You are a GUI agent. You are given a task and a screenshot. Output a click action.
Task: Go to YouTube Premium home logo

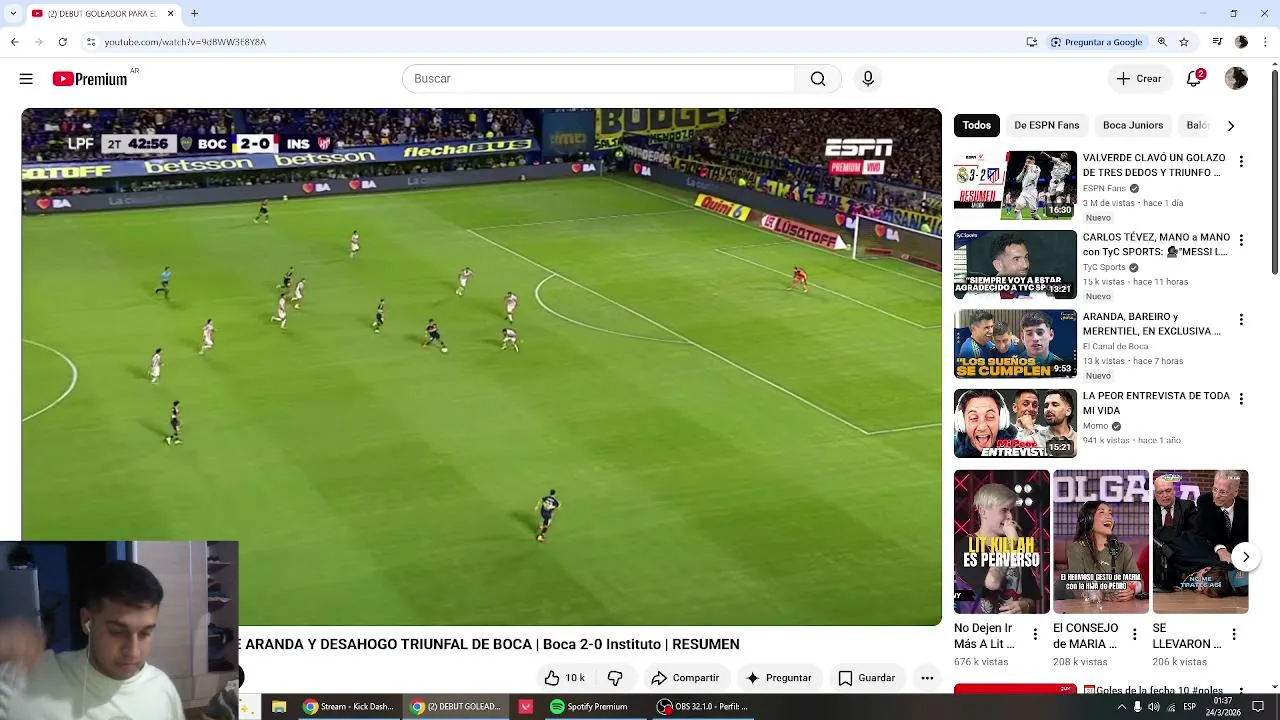(91, 79)
